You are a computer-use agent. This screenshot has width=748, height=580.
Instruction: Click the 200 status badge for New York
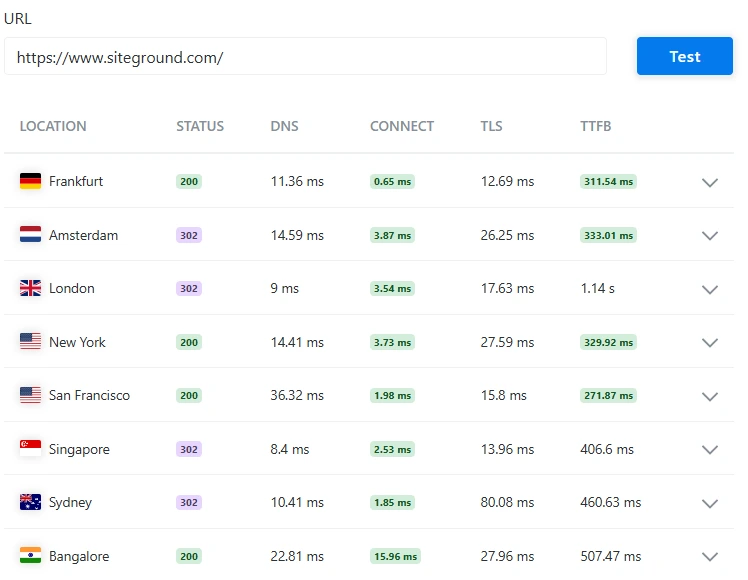tap(189, 342)
